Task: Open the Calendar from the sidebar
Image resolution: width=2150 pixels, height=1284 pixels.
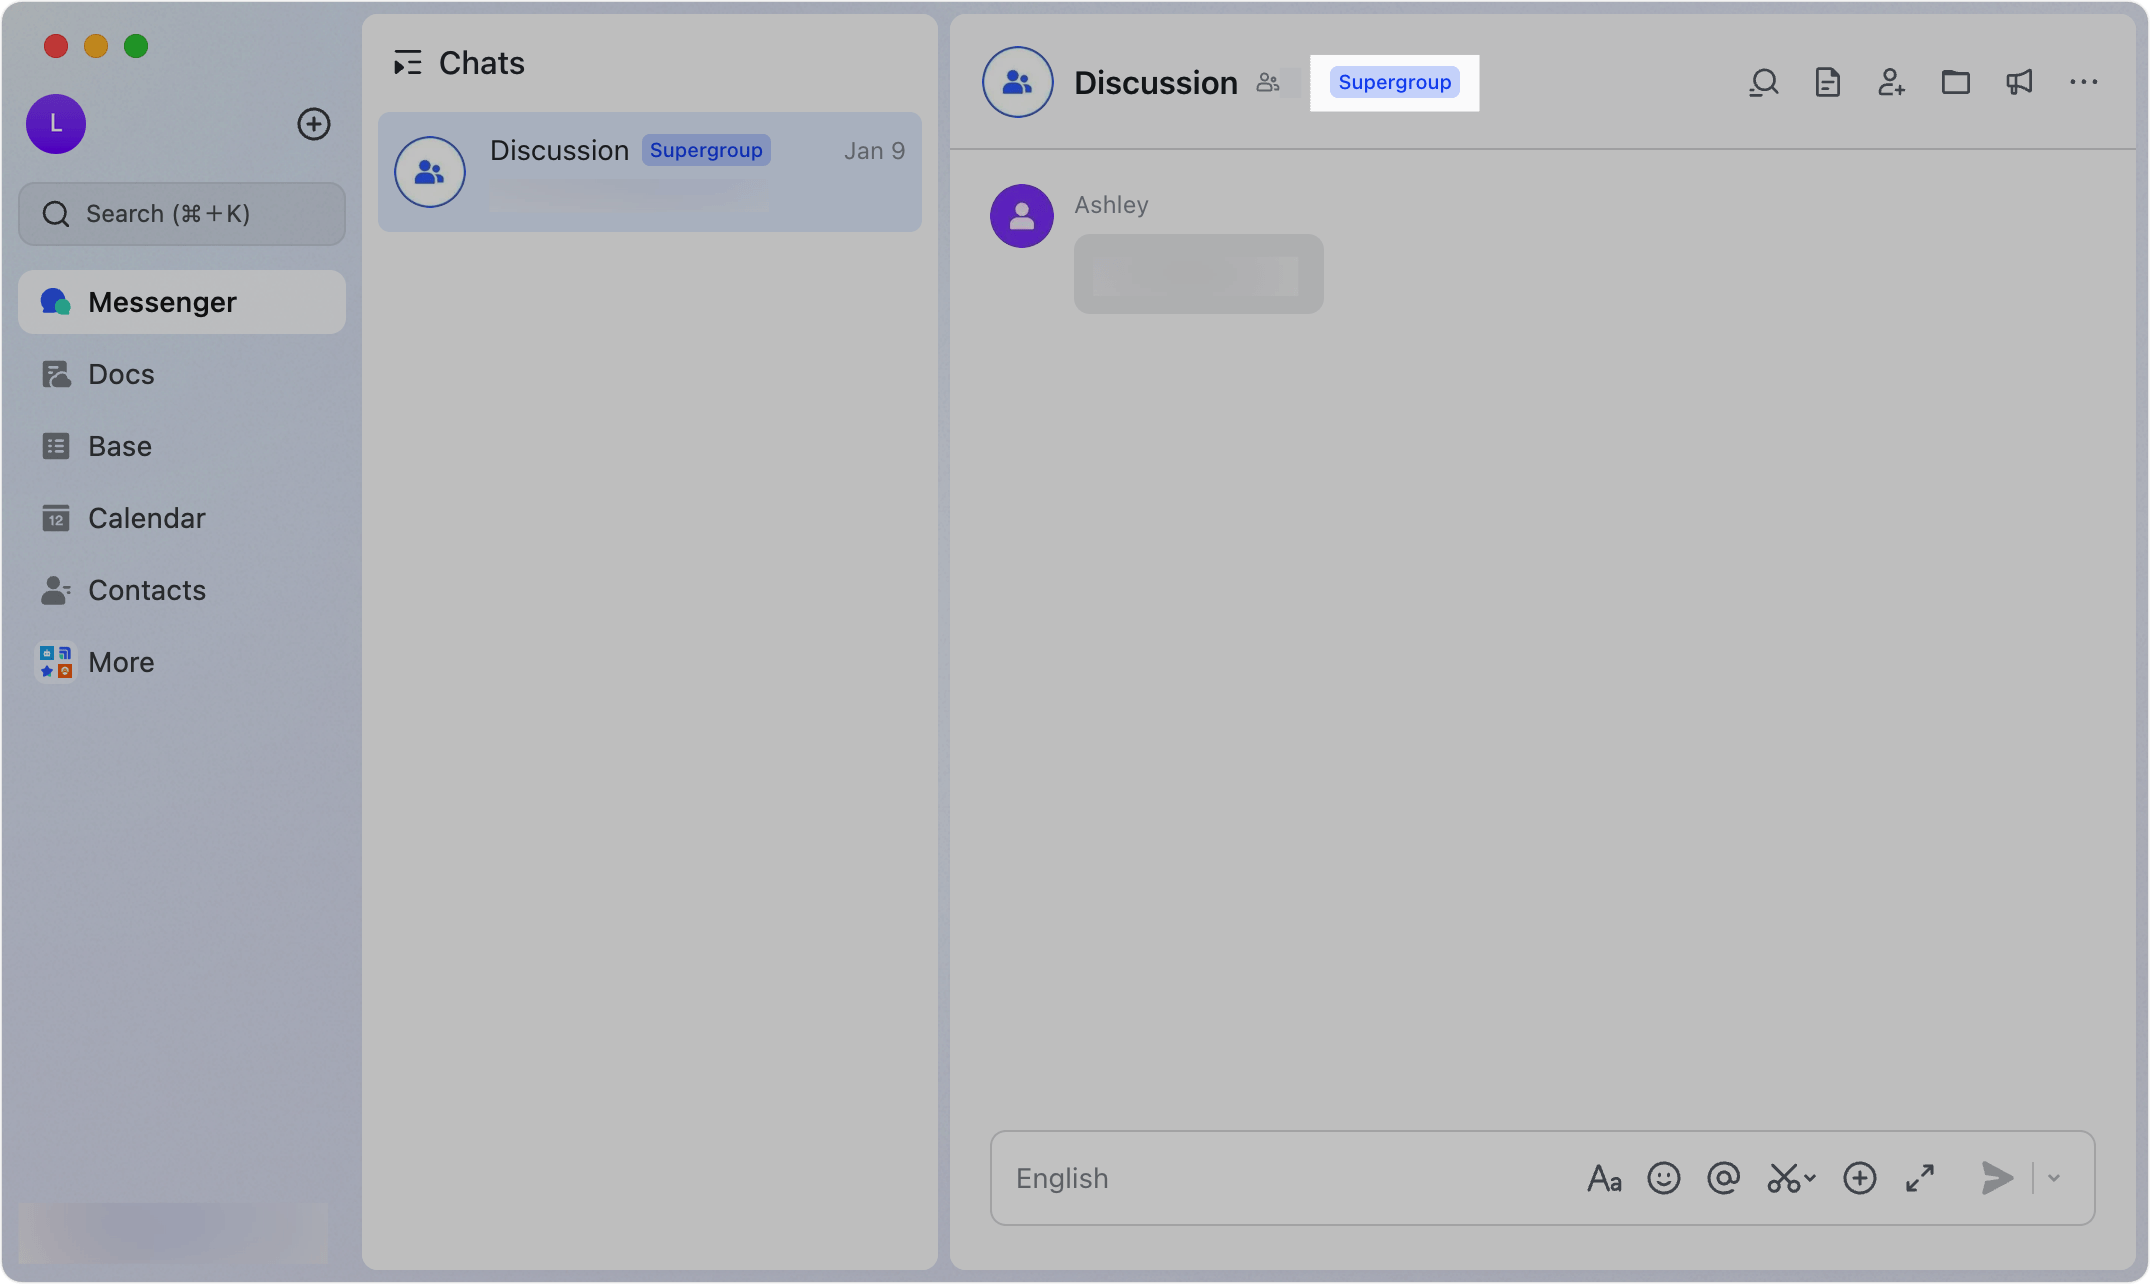Action: coord(147,517)
